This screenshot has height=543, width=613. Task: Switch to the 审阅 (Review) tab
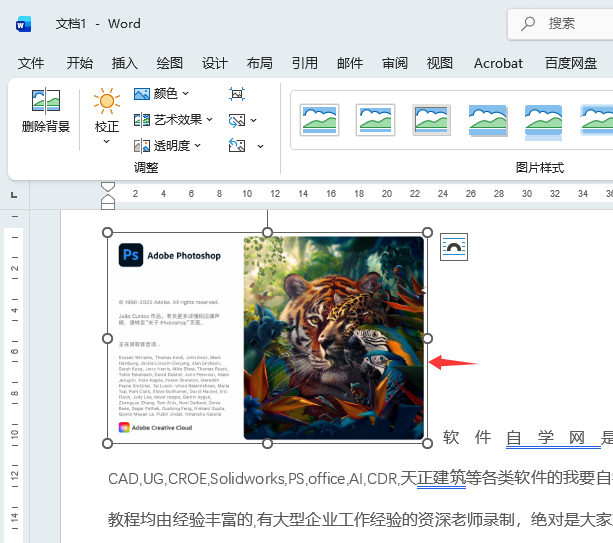[395, 63]
